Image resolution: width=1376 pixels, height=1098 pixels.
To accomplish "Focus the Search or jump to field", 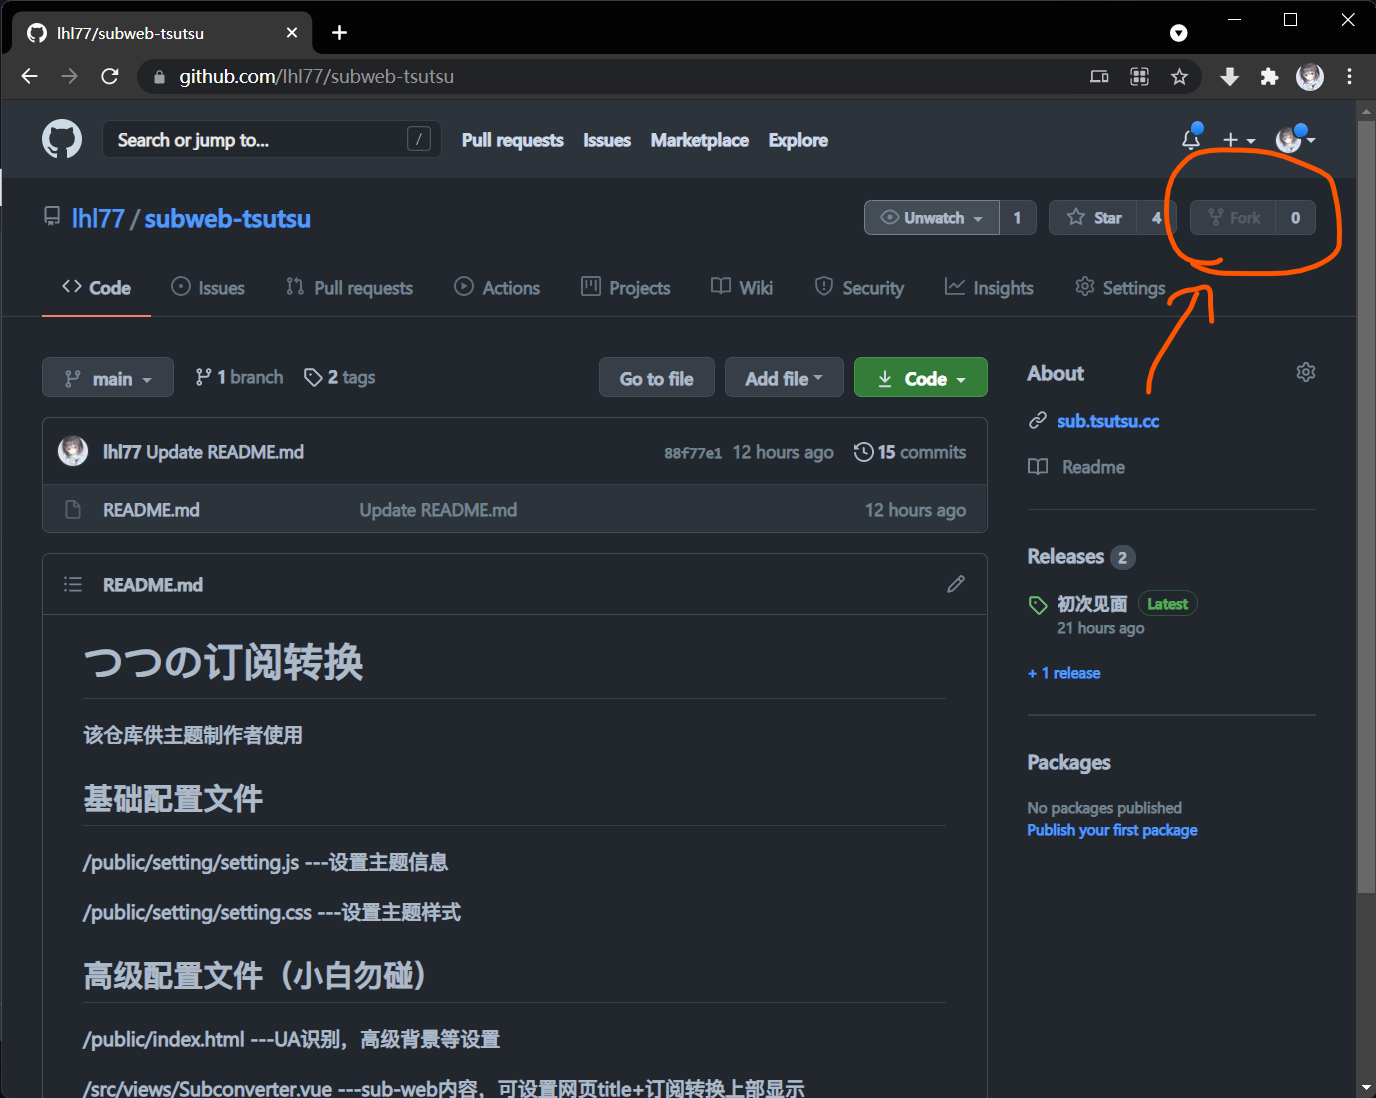I will (x=271, y=139).
